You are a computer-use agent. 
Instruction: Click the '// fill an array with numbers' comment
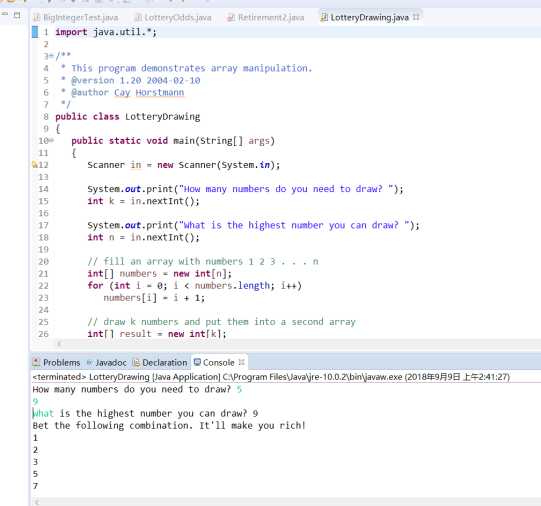pyautogui.click(x=203, y=261)
